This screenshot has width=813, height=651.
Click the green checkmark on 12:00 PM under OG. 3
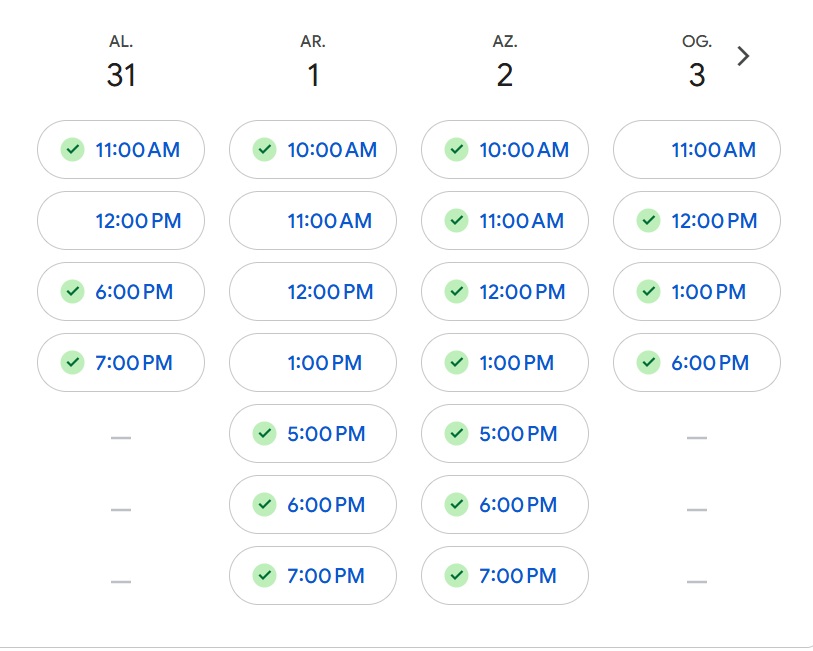pyautogui.click(x=649, y=221)
